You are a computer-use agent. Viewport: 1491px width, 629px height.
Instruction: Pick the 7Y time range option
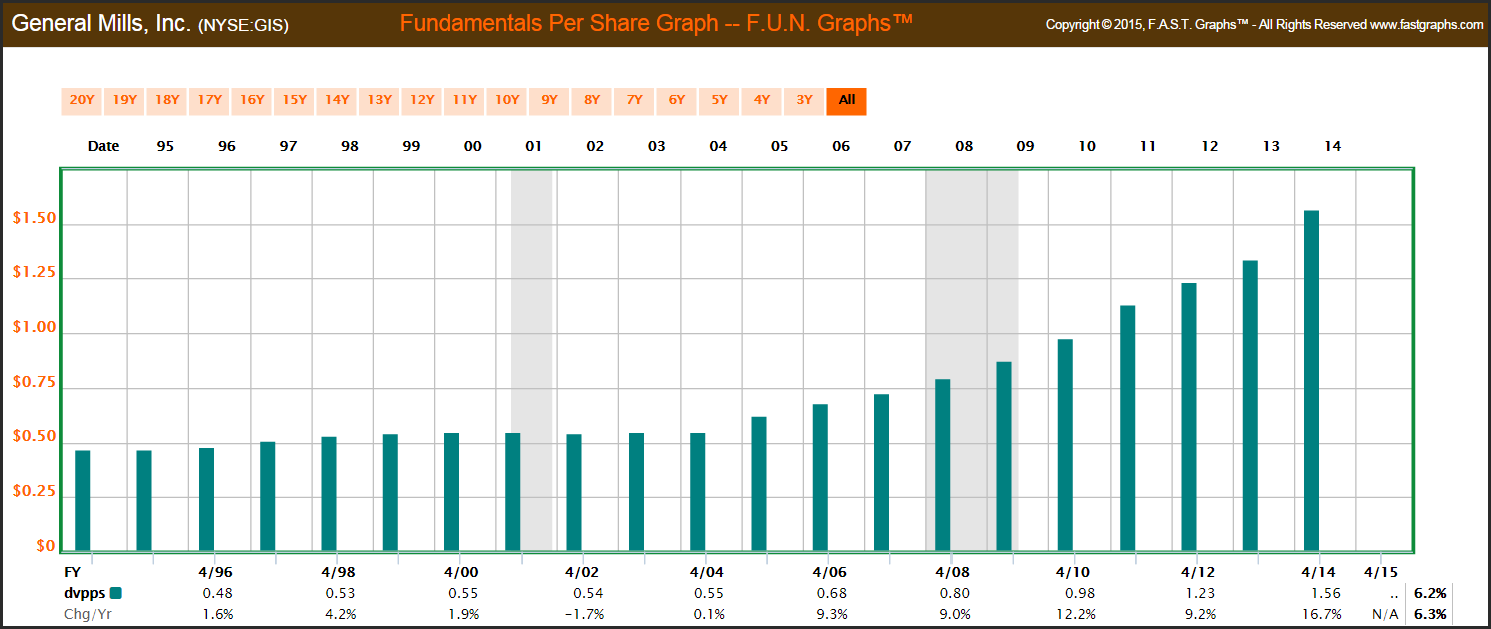point(634,100)
